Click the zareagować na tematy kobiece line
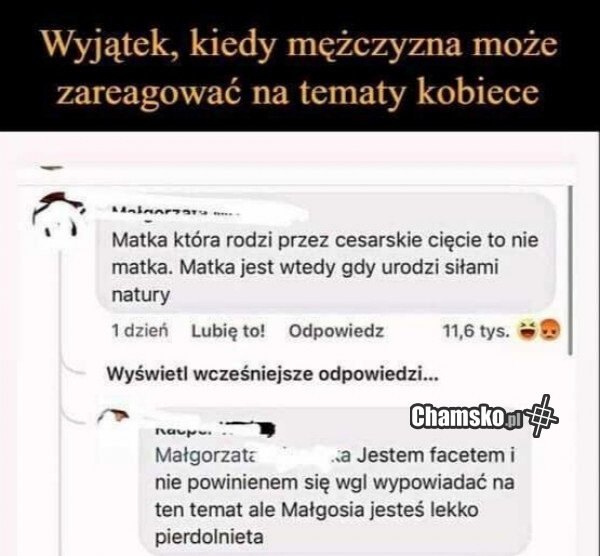The height and width of the screenshot is (556, 600). (297, 93)
